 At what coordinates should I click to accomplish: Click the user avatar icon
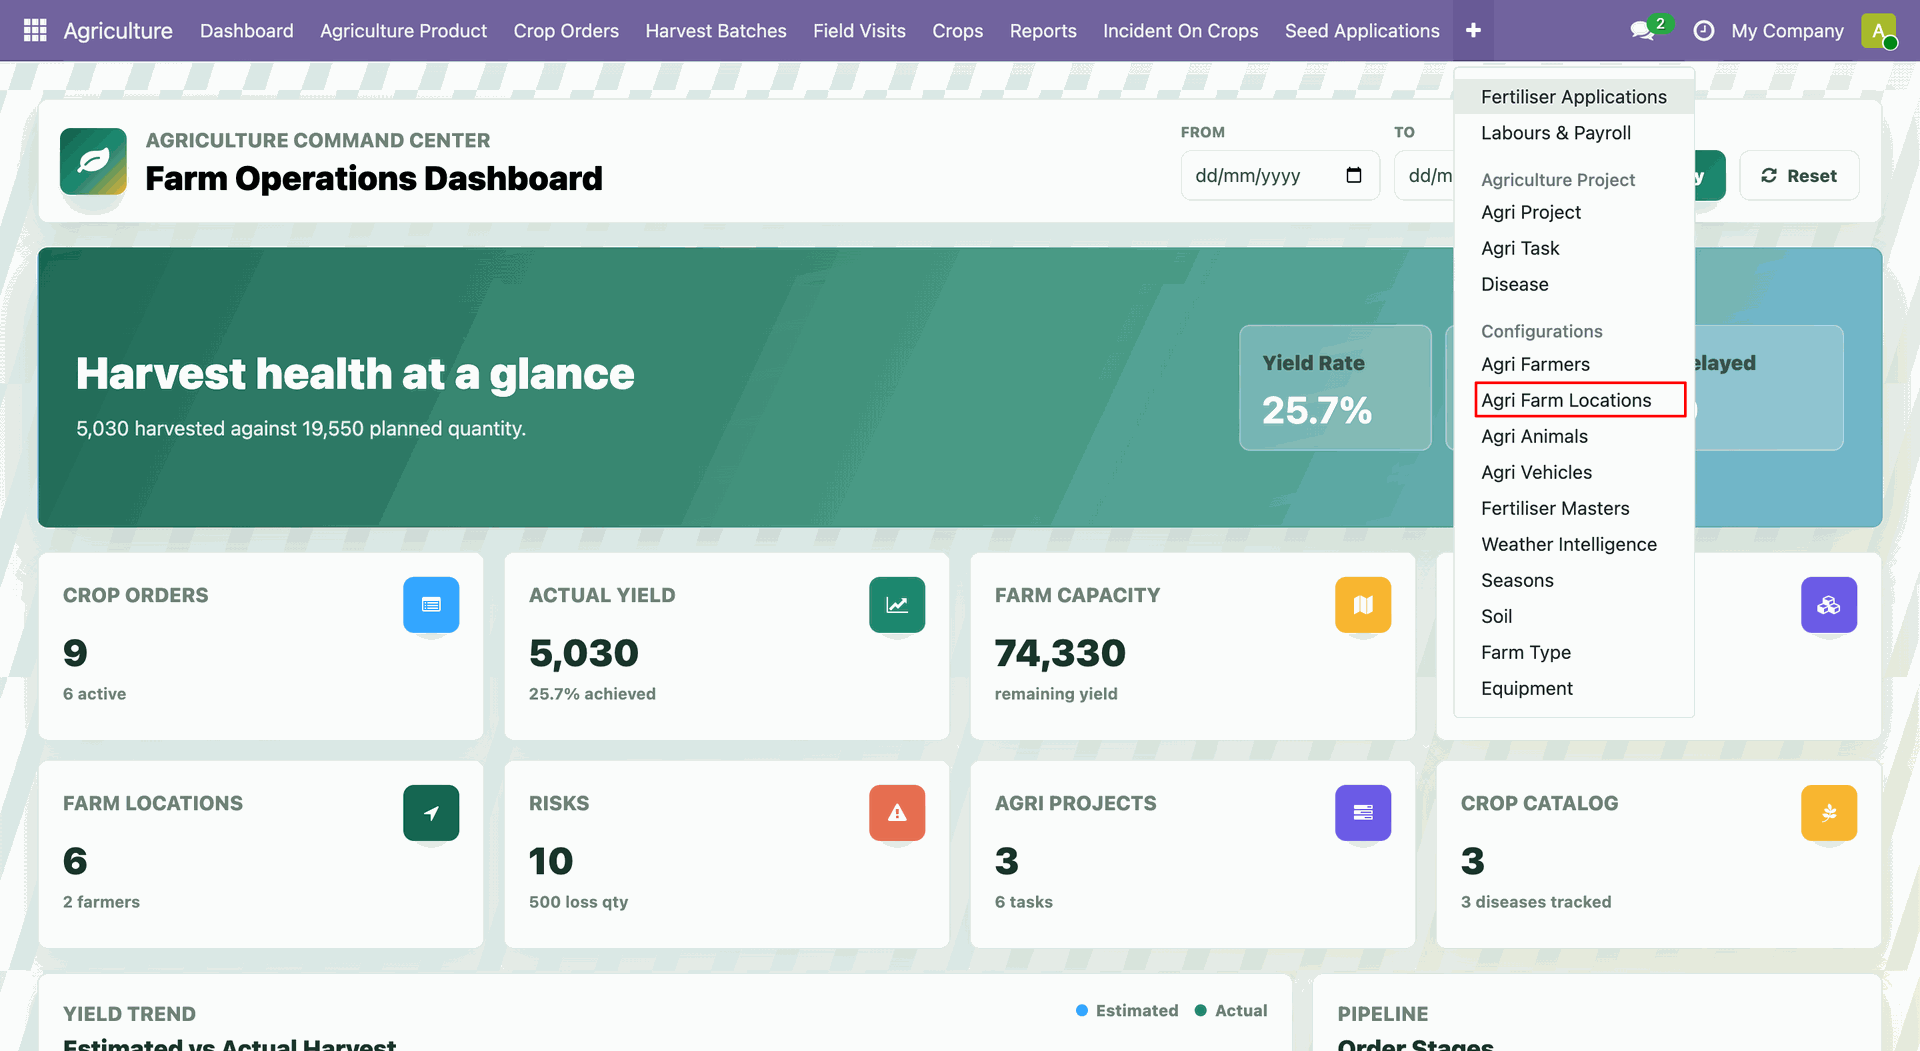coord(1879,31)
